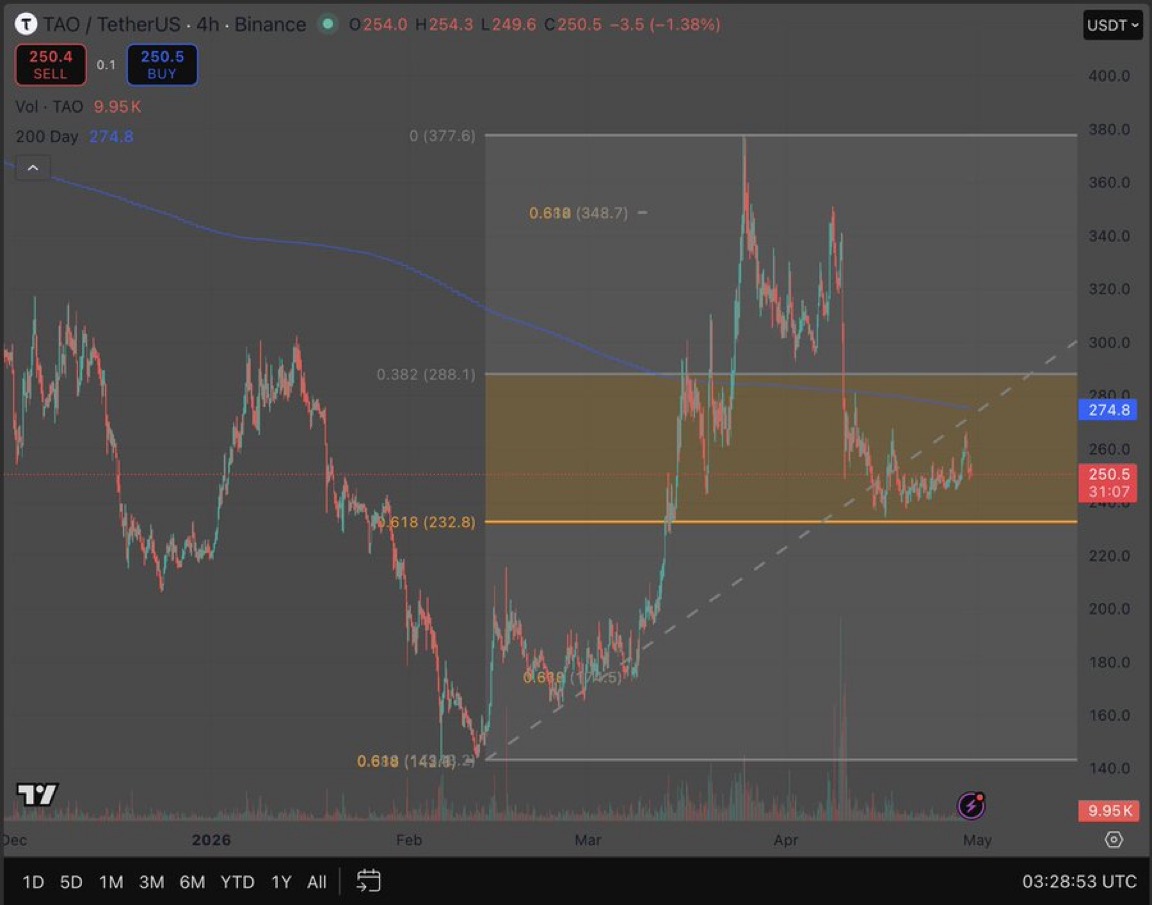Open the USDT currency dropdown
The height and width of the screenshot is (905, 1152).
click(x=1112, y=25)
